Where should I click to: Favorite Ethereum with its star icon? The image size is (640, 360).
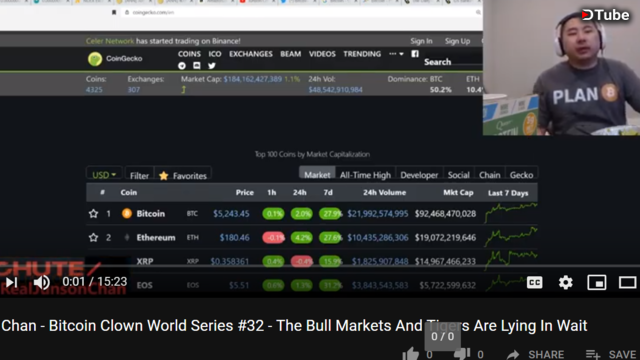93,238
